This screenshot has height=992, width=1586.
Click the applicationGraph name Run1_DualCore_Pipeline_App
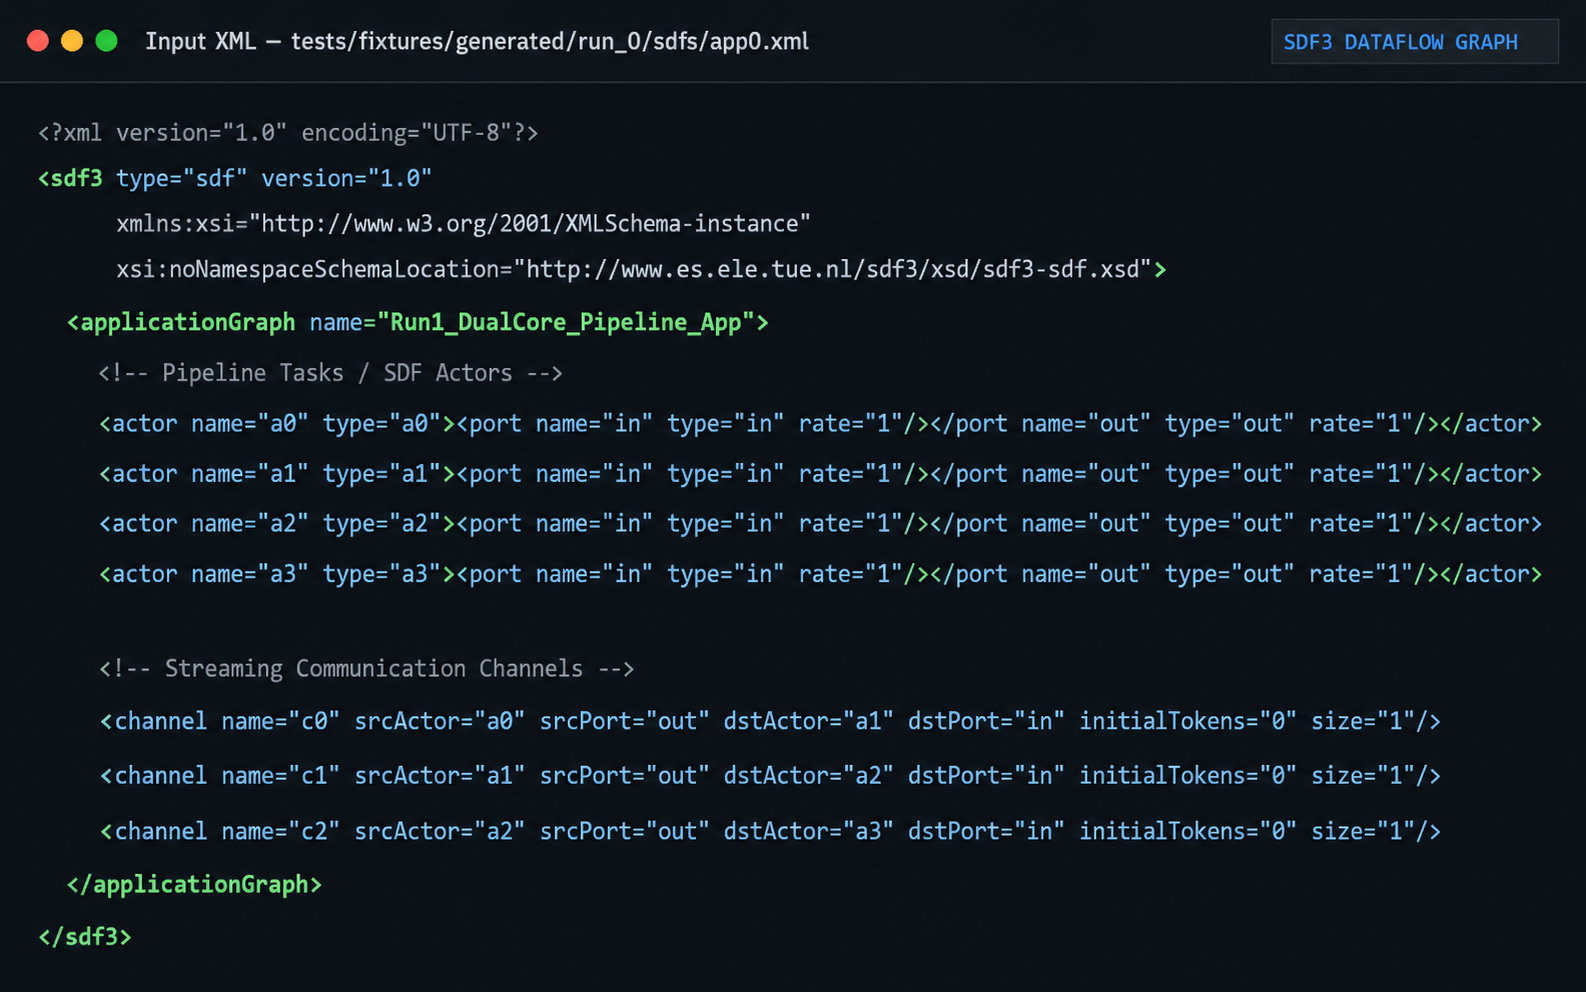point(566,323)
